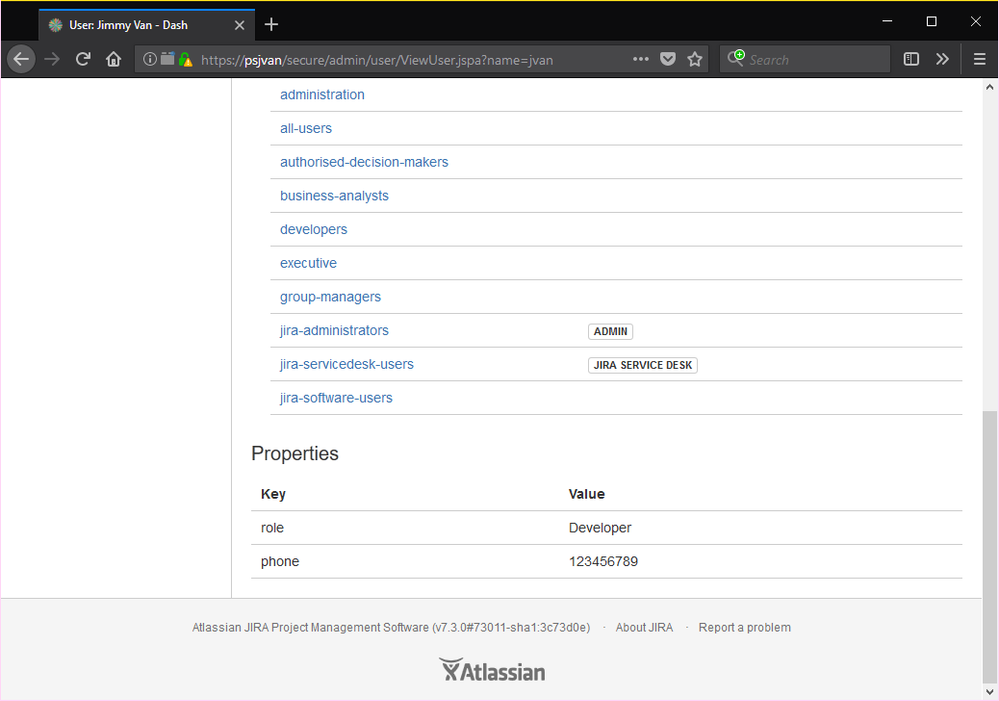This screenshot has height=701, width=999.
Task: Open the jira-administrators group link
Action: coord(334,331)
